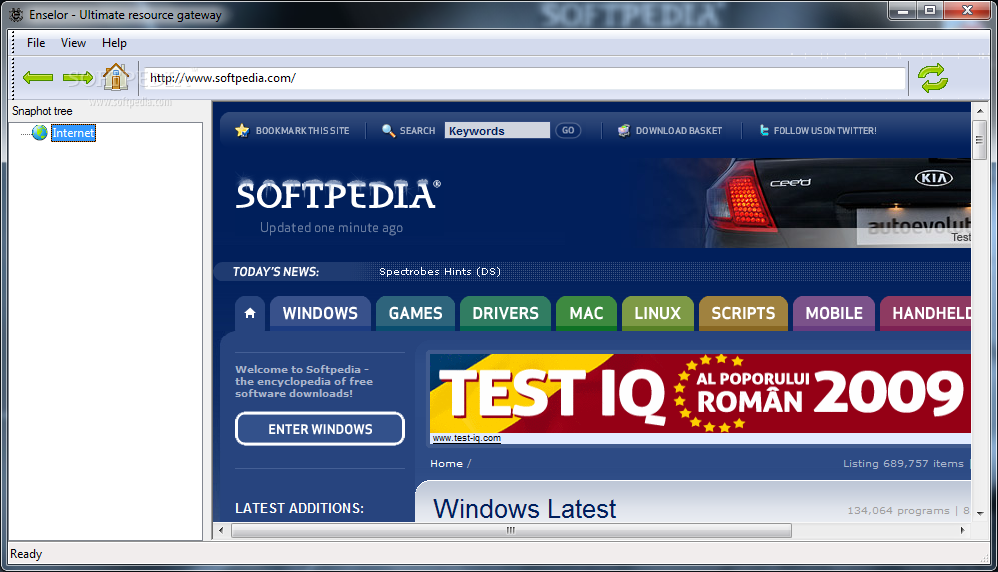The image size is (998, 572).
Task: Click the vertical scrollbar down arrow
Action: [980, 513]
